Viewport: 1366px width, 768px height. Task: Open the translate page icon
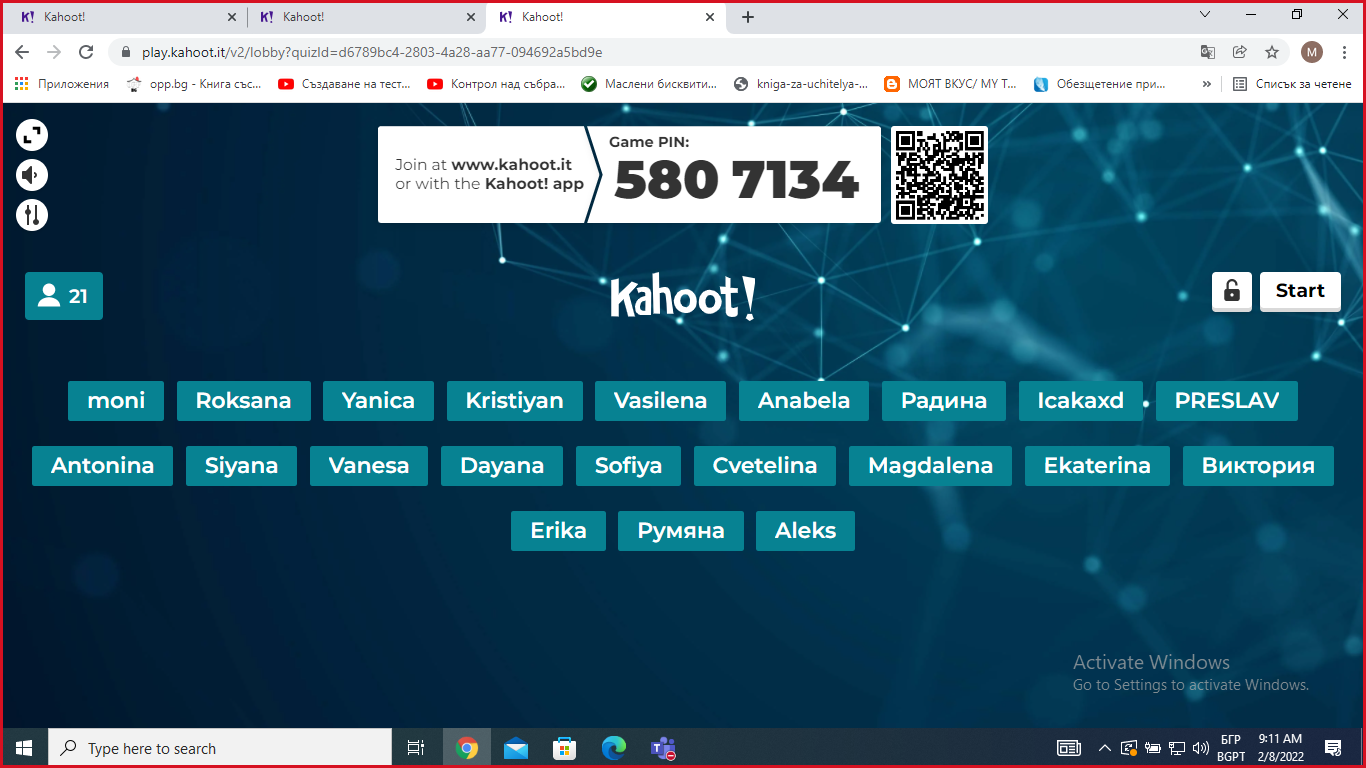click(1208, 52)
